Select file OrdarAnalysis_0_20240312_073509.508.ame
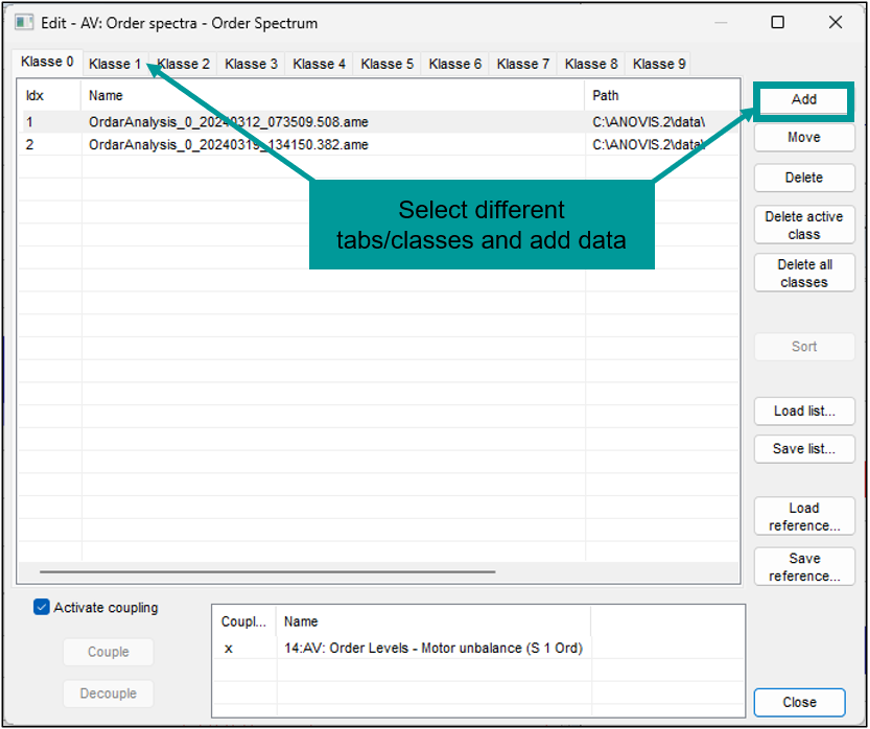This screenshot has height=729, width=870. pos(379,122)
